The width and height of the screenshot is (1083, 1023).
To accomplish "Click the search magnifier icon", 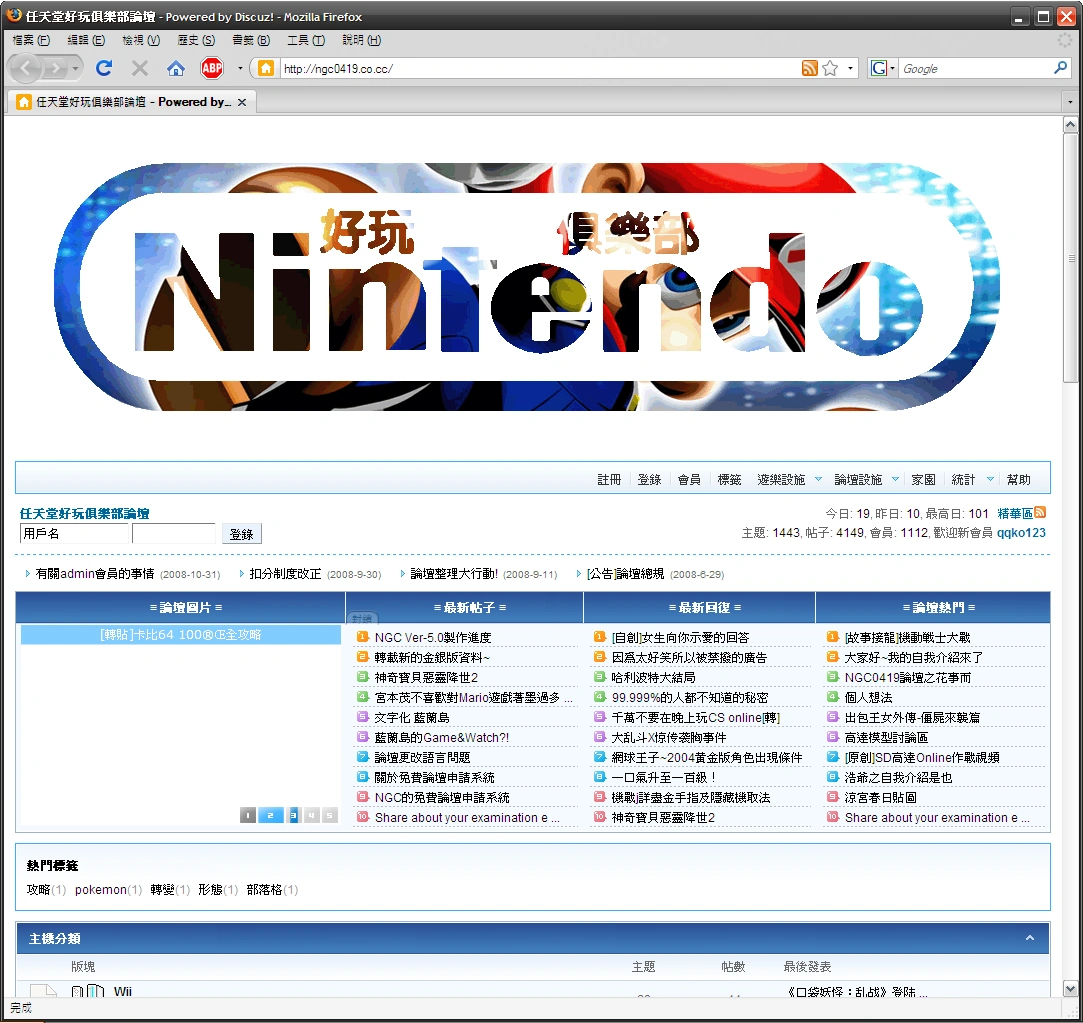I will pos(1060,68).
